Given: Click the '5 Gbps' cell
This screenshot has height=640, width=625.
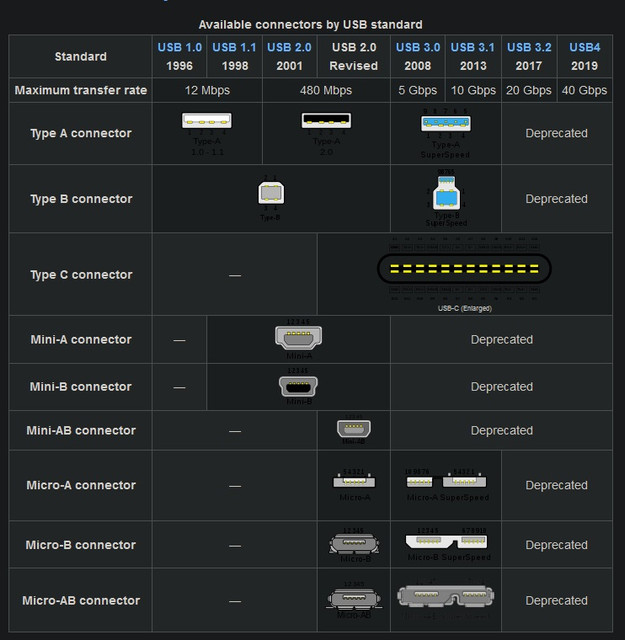Looking at the screenshot, I should (418, 90).
